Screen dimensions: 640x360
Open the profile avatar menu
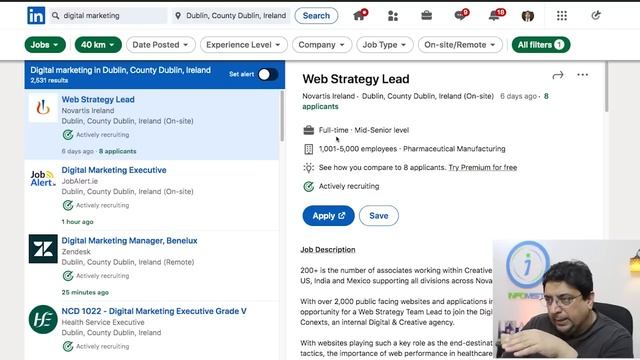528,16
